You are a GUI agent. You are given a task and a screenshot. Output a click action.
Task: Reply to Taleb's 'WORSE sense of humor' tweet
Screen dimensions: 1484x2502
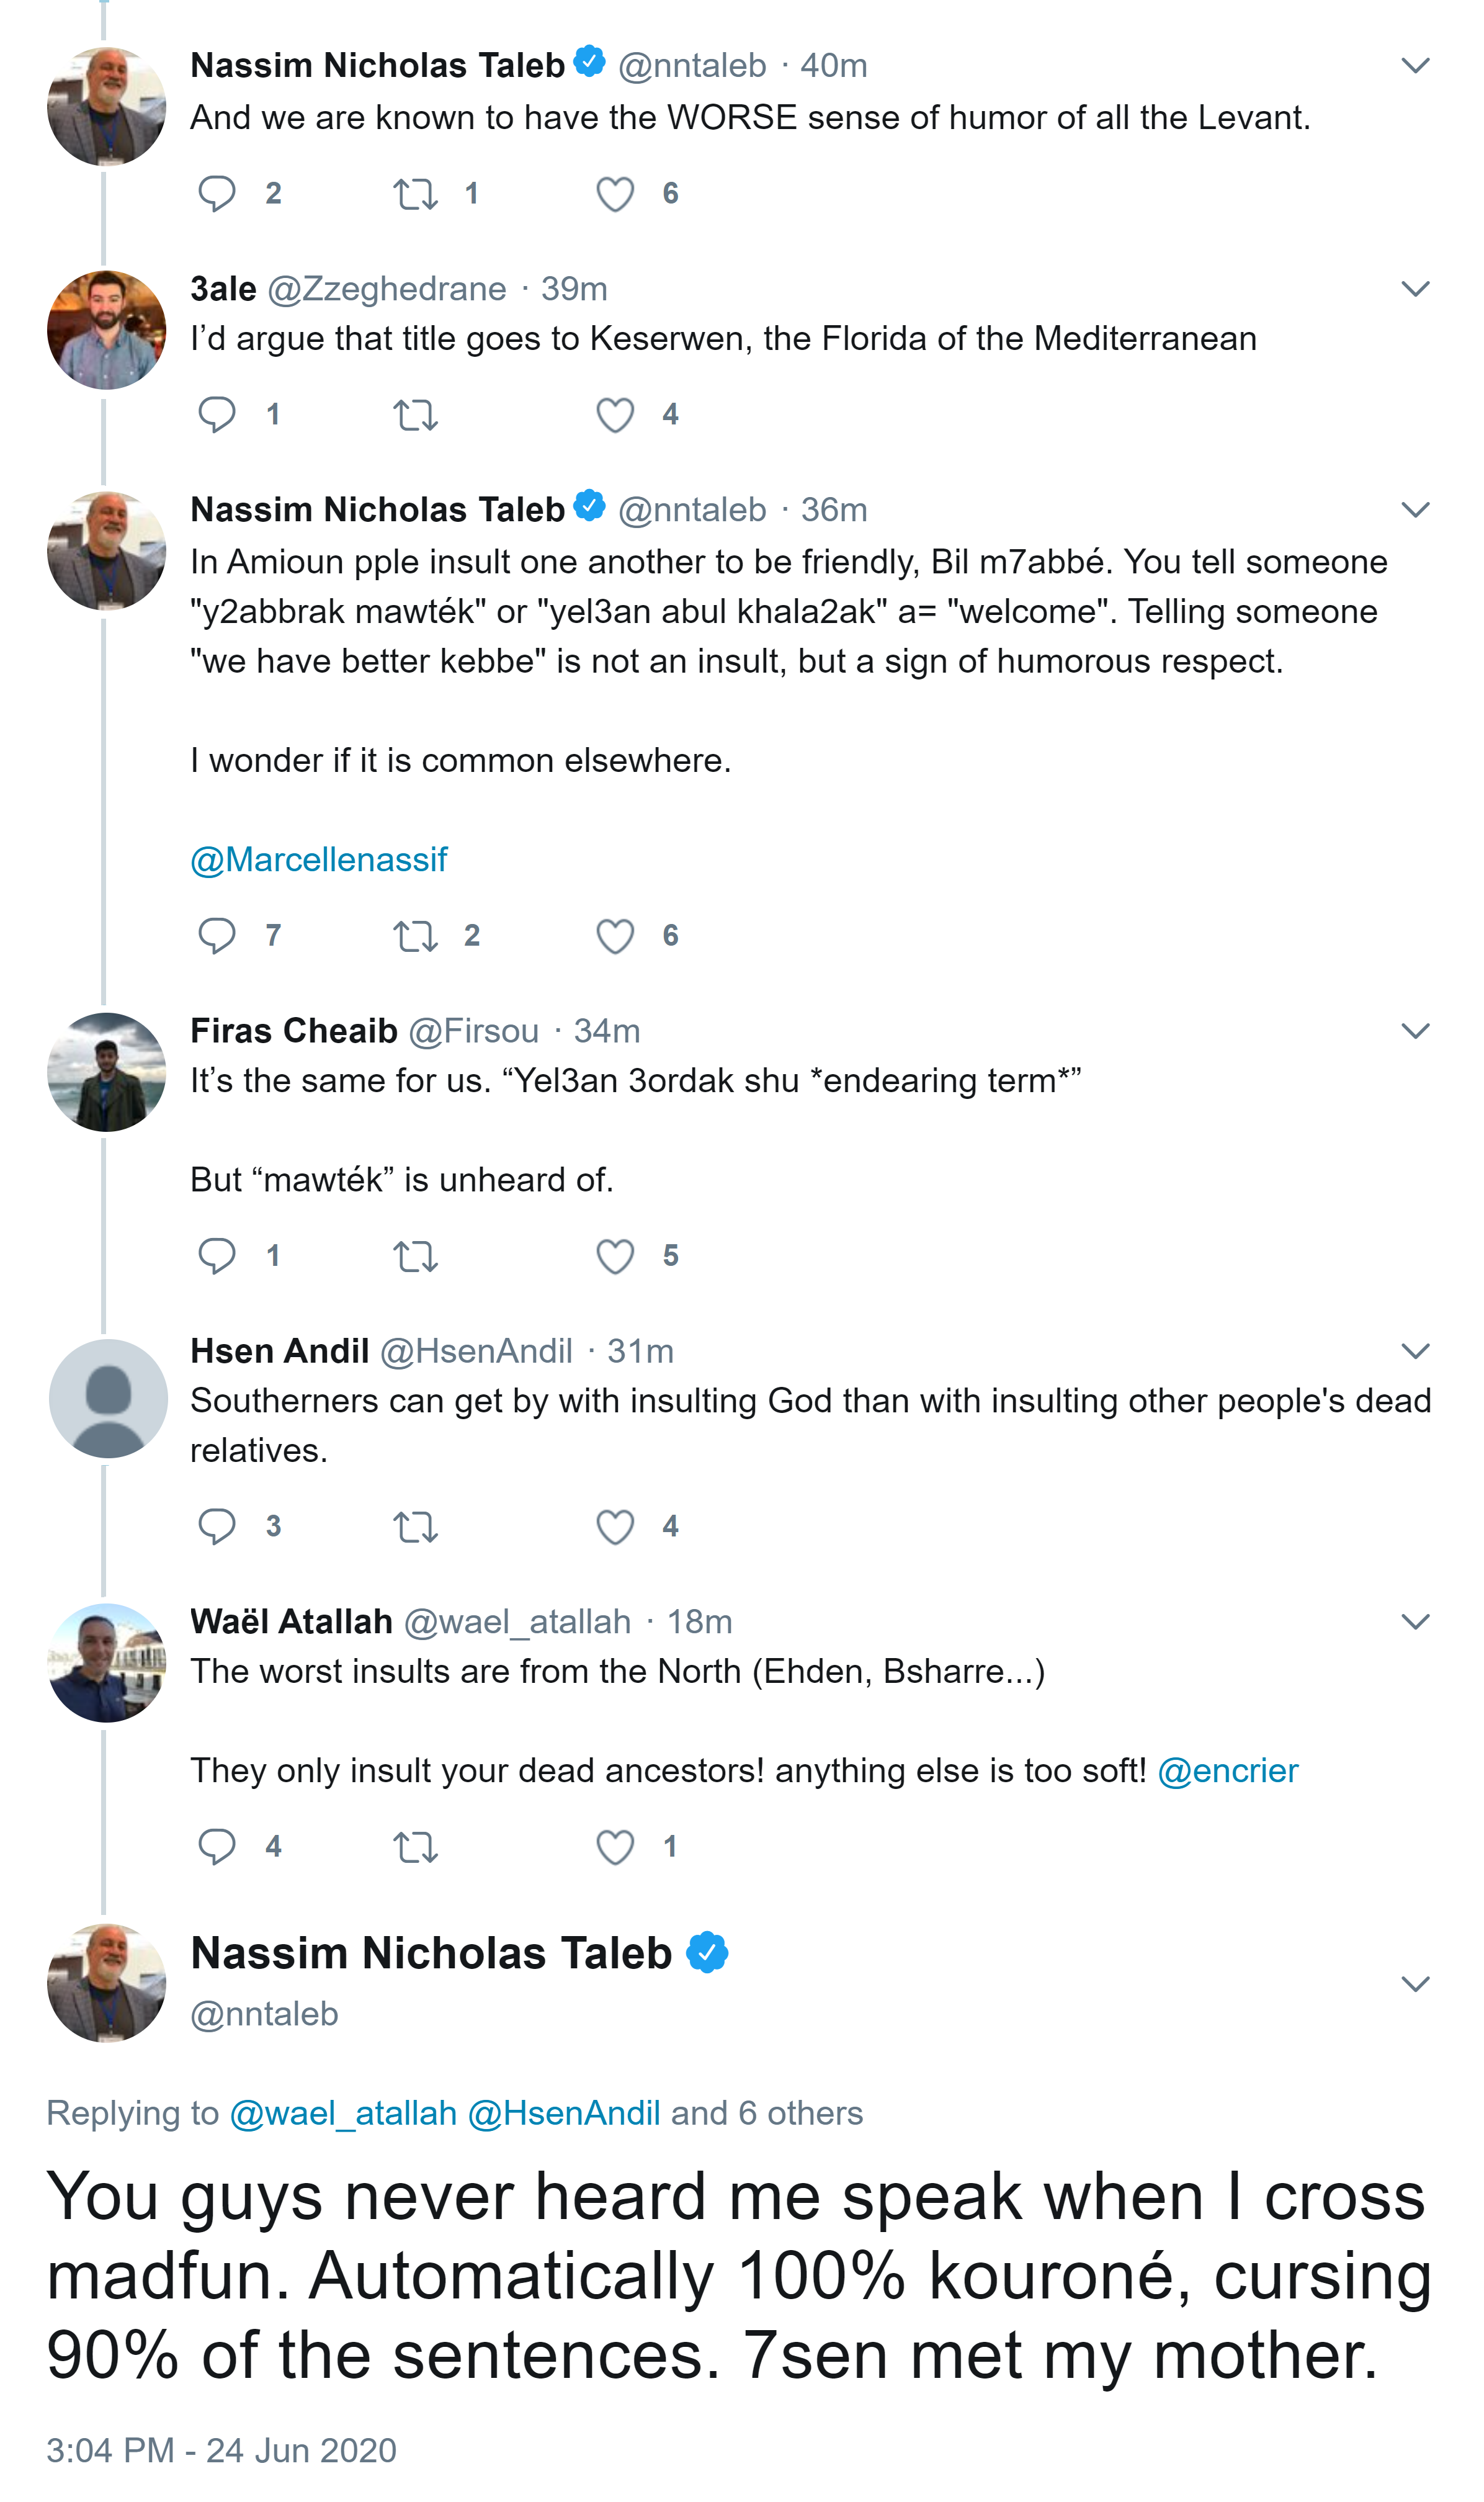click(x=216, y=193)
